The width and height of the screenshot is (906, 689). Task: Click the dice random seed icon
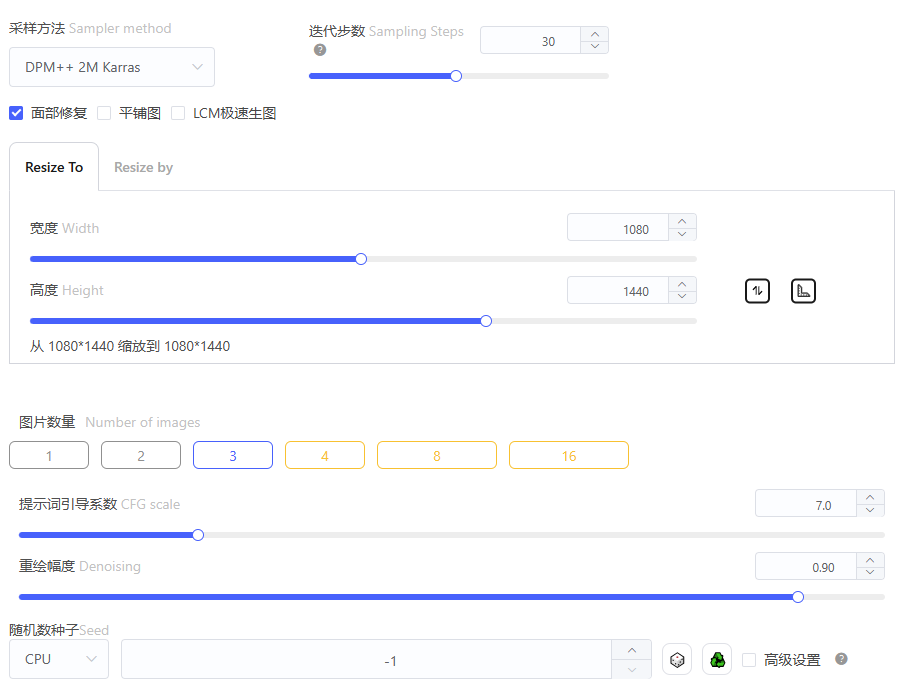tap(677, 659)
